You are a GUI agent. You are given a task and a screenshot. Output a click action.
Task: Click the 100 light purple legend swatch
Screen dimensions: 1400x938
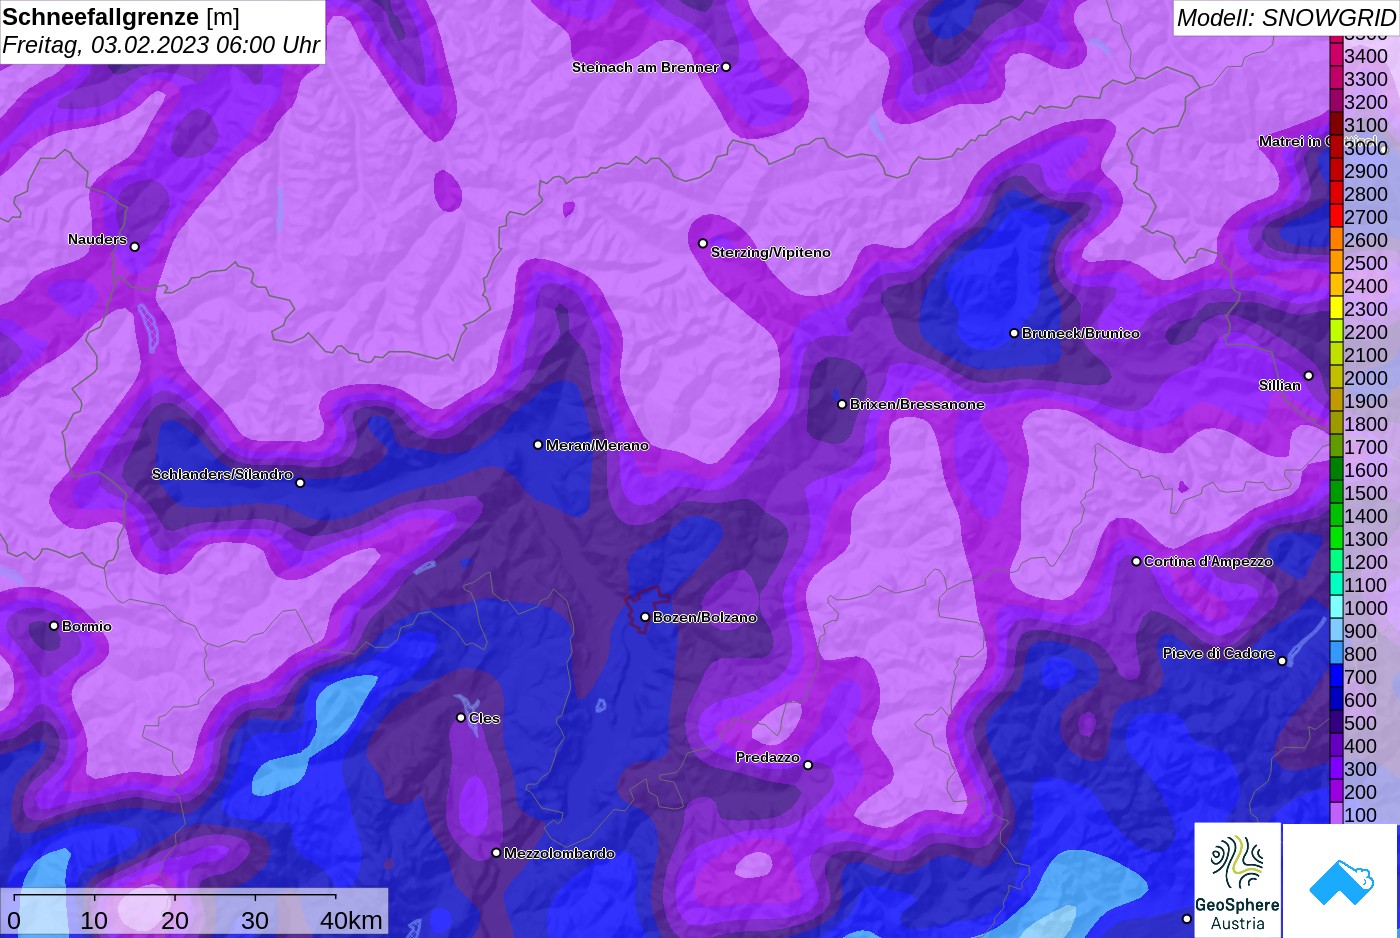coord(1336,815)
